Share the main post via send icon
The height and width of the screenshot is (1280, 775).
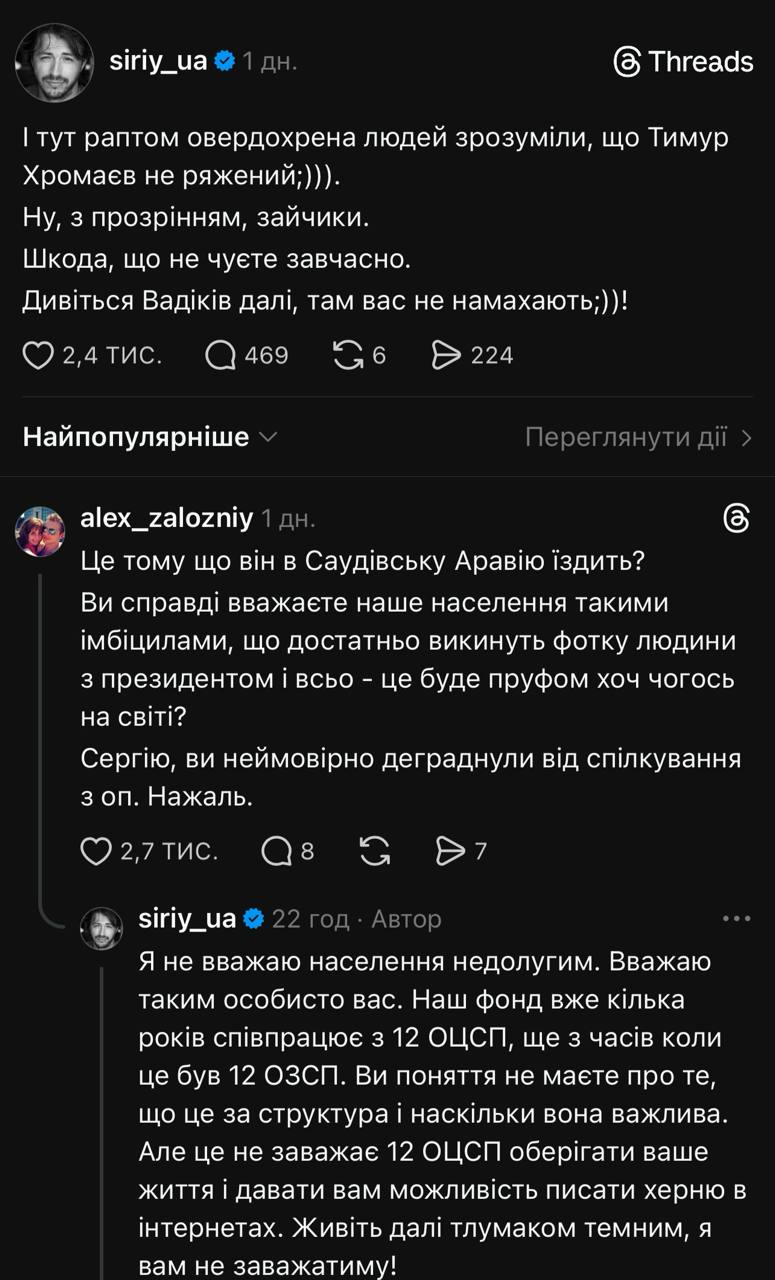pyautogui.click(x=445, y=355)
